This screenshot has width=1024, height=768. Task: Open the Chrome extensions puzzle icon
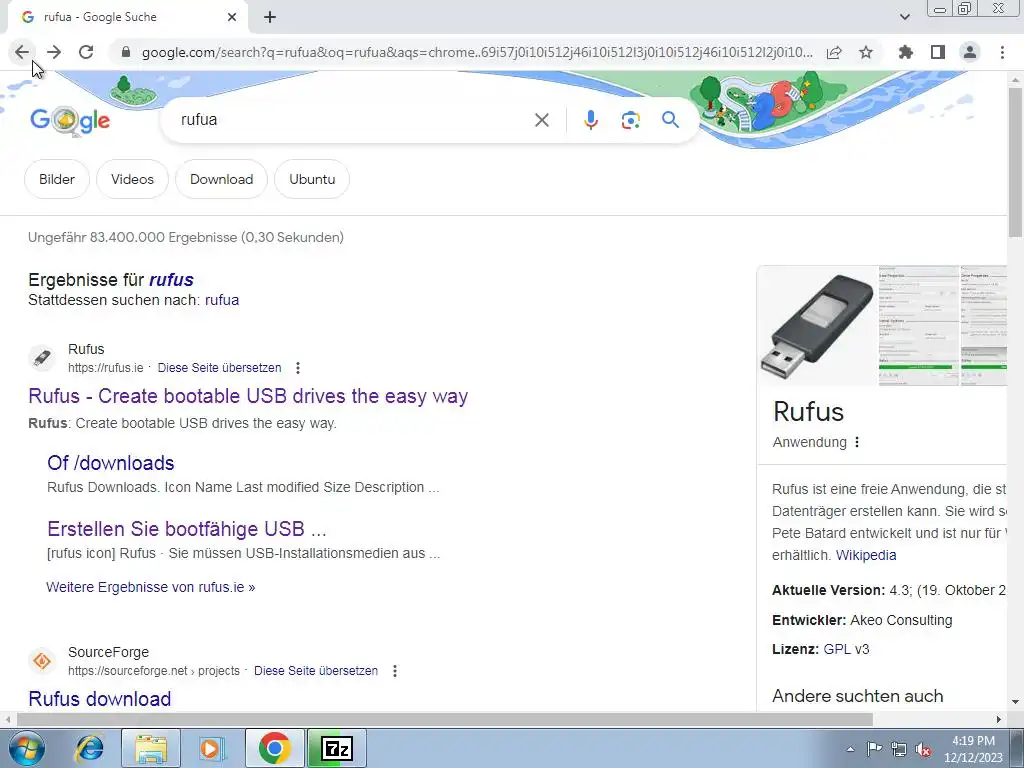(x=906, y=52)
